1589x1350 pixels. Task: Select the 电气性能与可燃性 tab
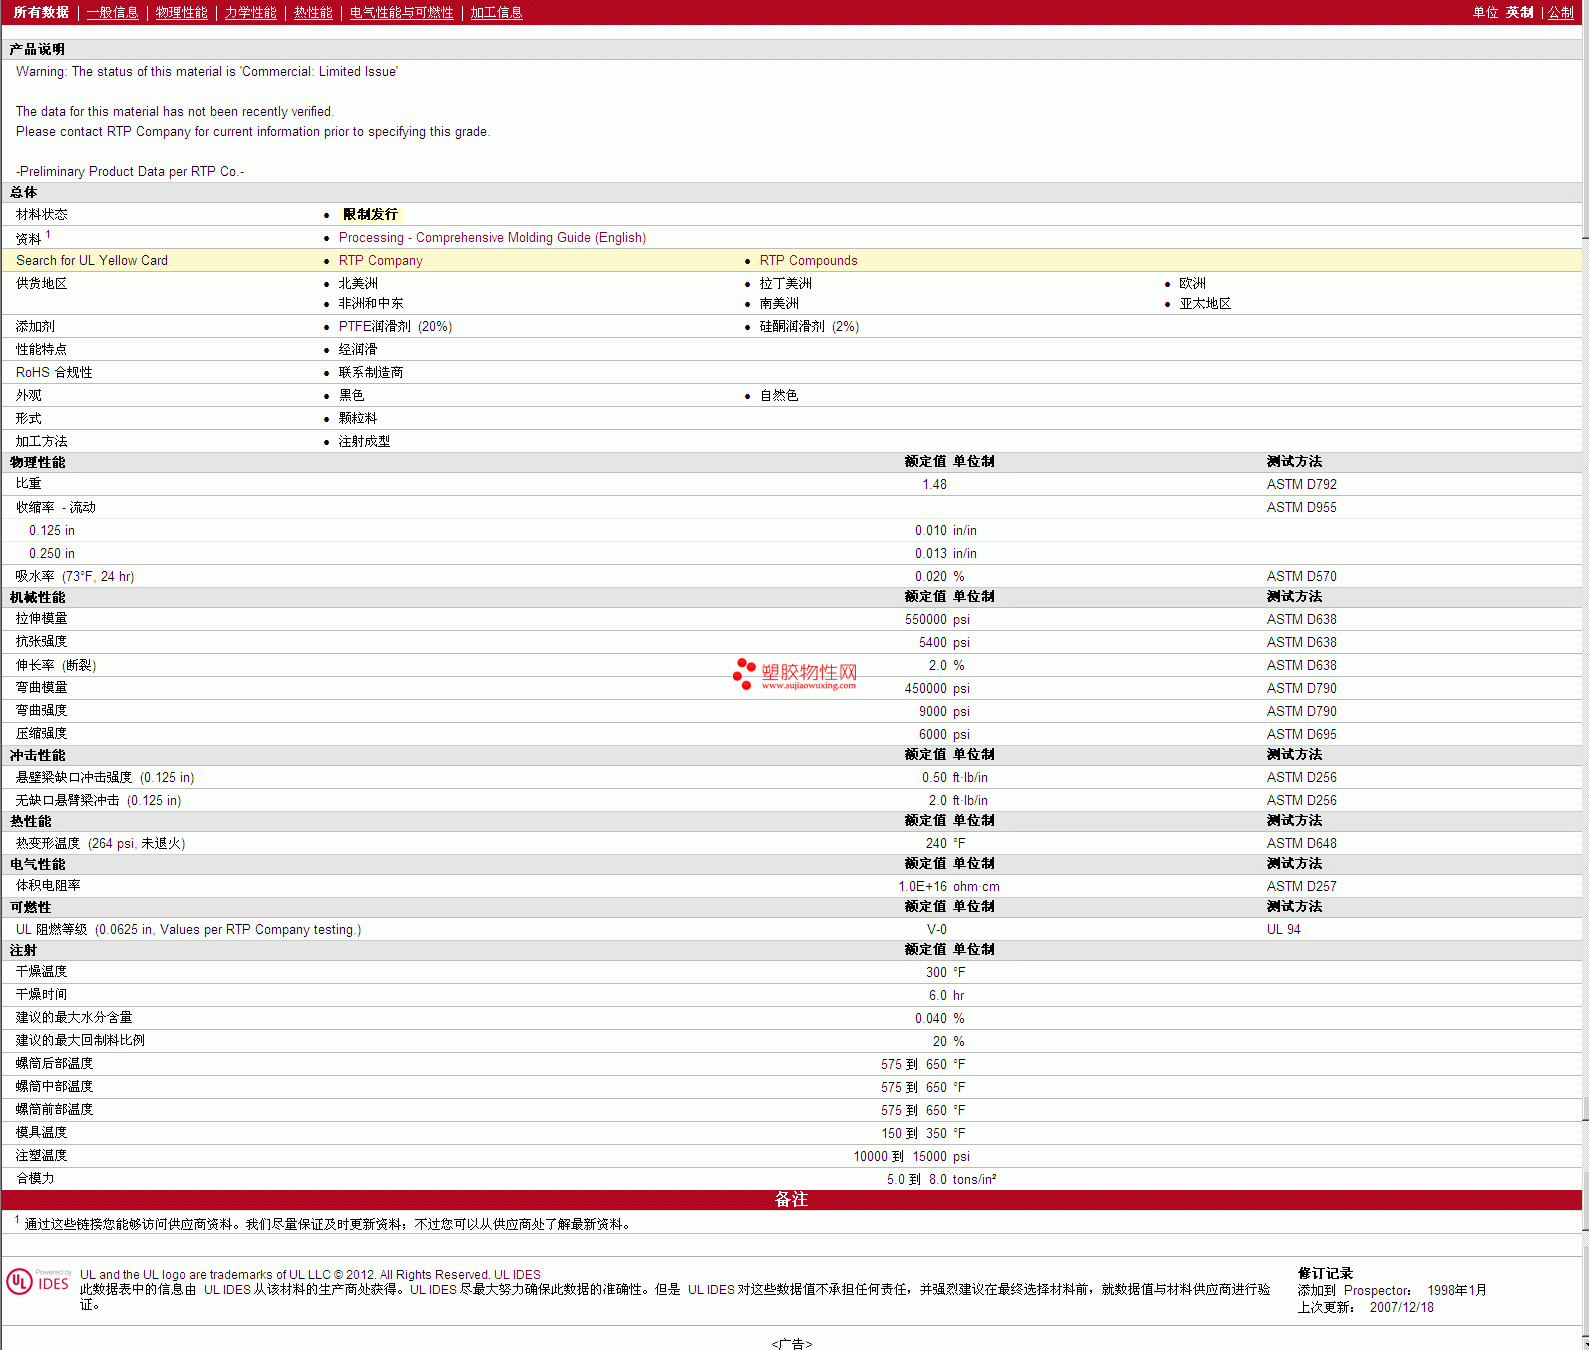point(401,12)
